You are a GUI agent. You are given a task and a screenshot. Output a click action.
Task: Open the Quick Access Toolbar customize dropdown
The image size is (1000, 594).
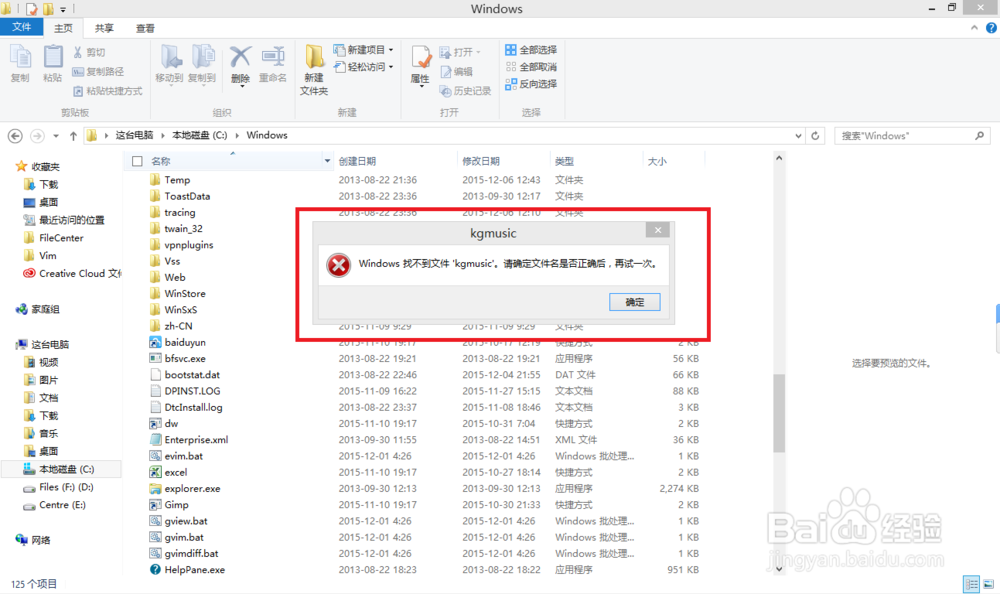pyautogui.click(x=62, y=9)
